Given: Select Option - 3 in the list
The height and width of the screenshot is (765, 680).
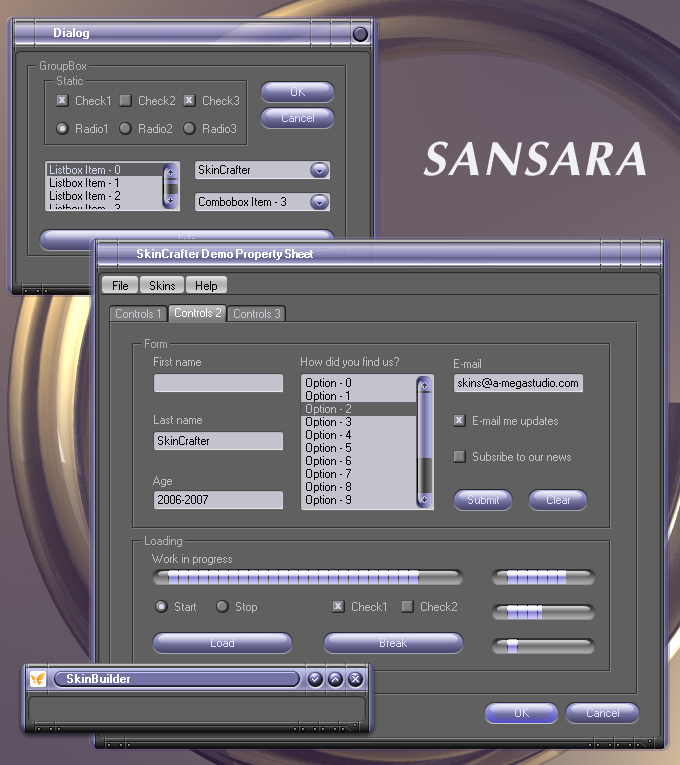Looking at the screenshot, I should tap(359, 422).
